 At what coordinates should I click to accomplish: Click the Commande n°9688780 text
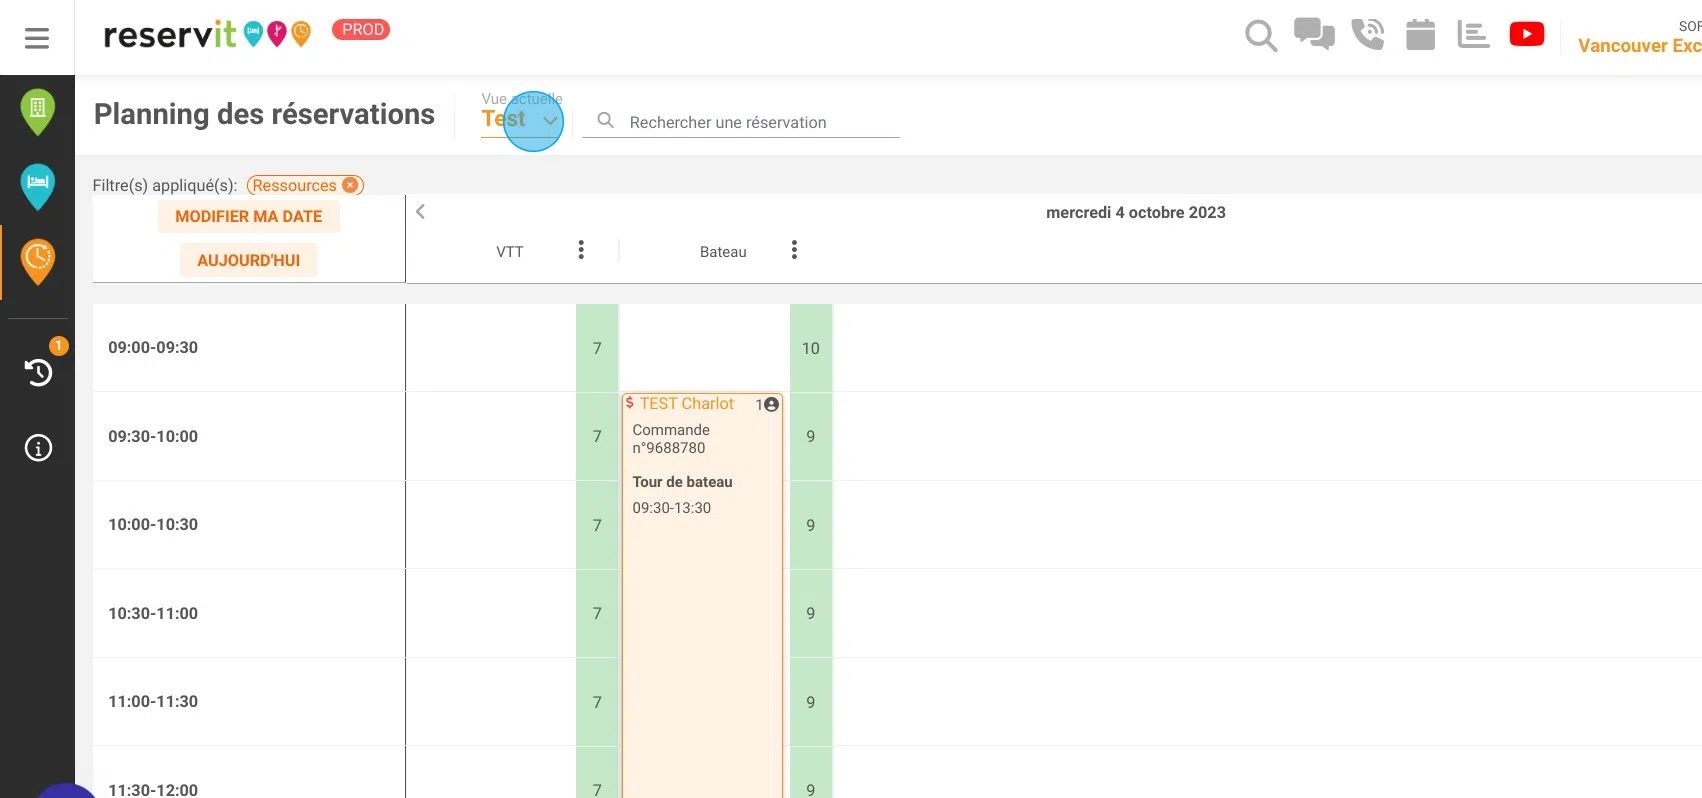pyautogui.click(x=671, y=439)
